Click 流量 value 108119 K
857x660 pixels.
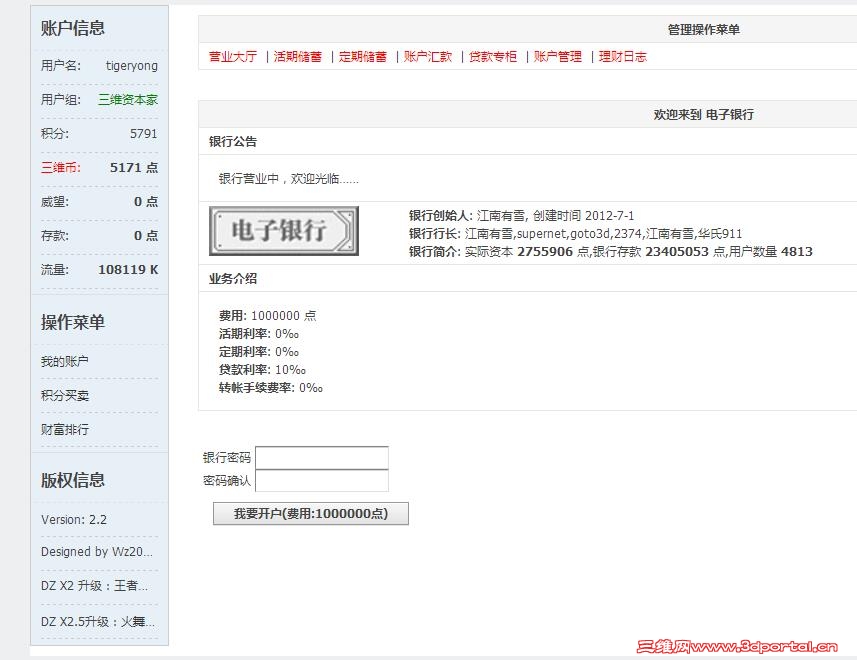click(128, 269)
